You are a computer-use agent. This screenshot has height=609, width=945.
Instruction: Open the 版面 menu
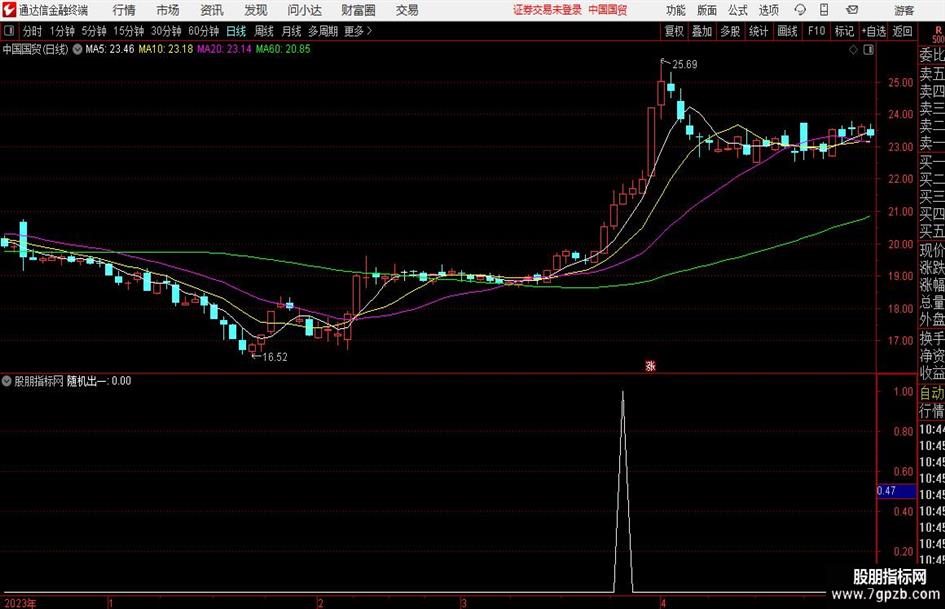coord(706,10)
